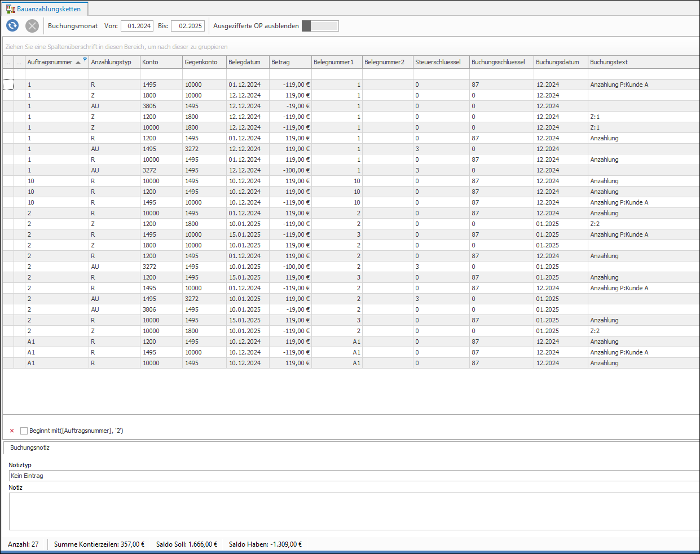Click 'Anzahlung F:Kunde A' in the Auftragsnummer A1 row
The image size is (700, 554).
tap(619, 352)
